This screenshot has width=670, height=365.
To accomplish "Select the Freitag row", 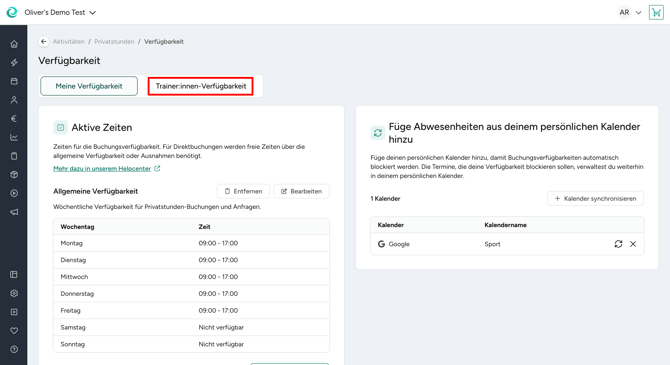I will 191,310.
